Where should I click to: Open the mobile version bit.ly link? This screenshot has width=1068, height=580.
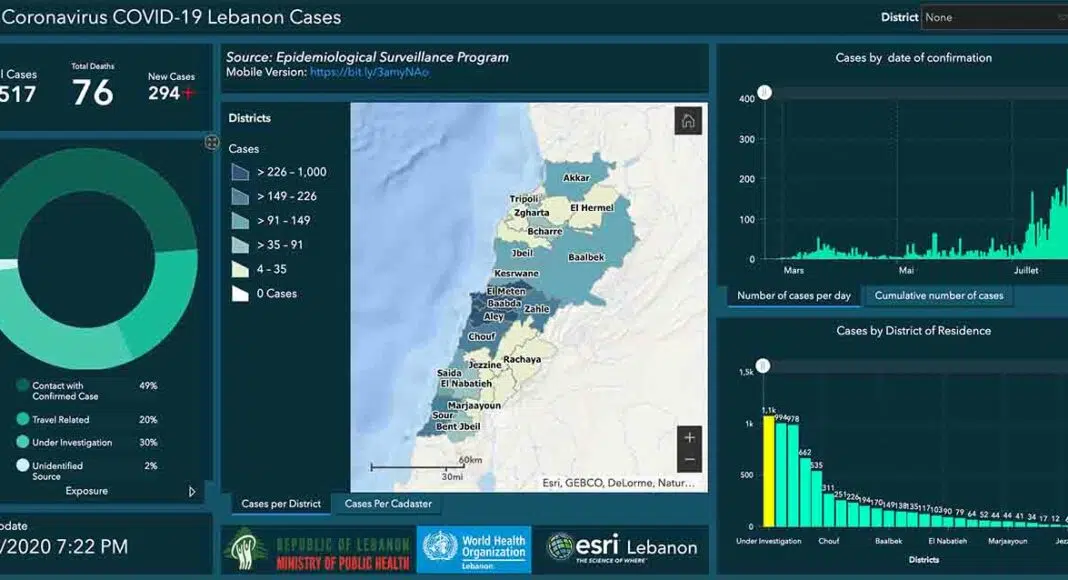369,73
